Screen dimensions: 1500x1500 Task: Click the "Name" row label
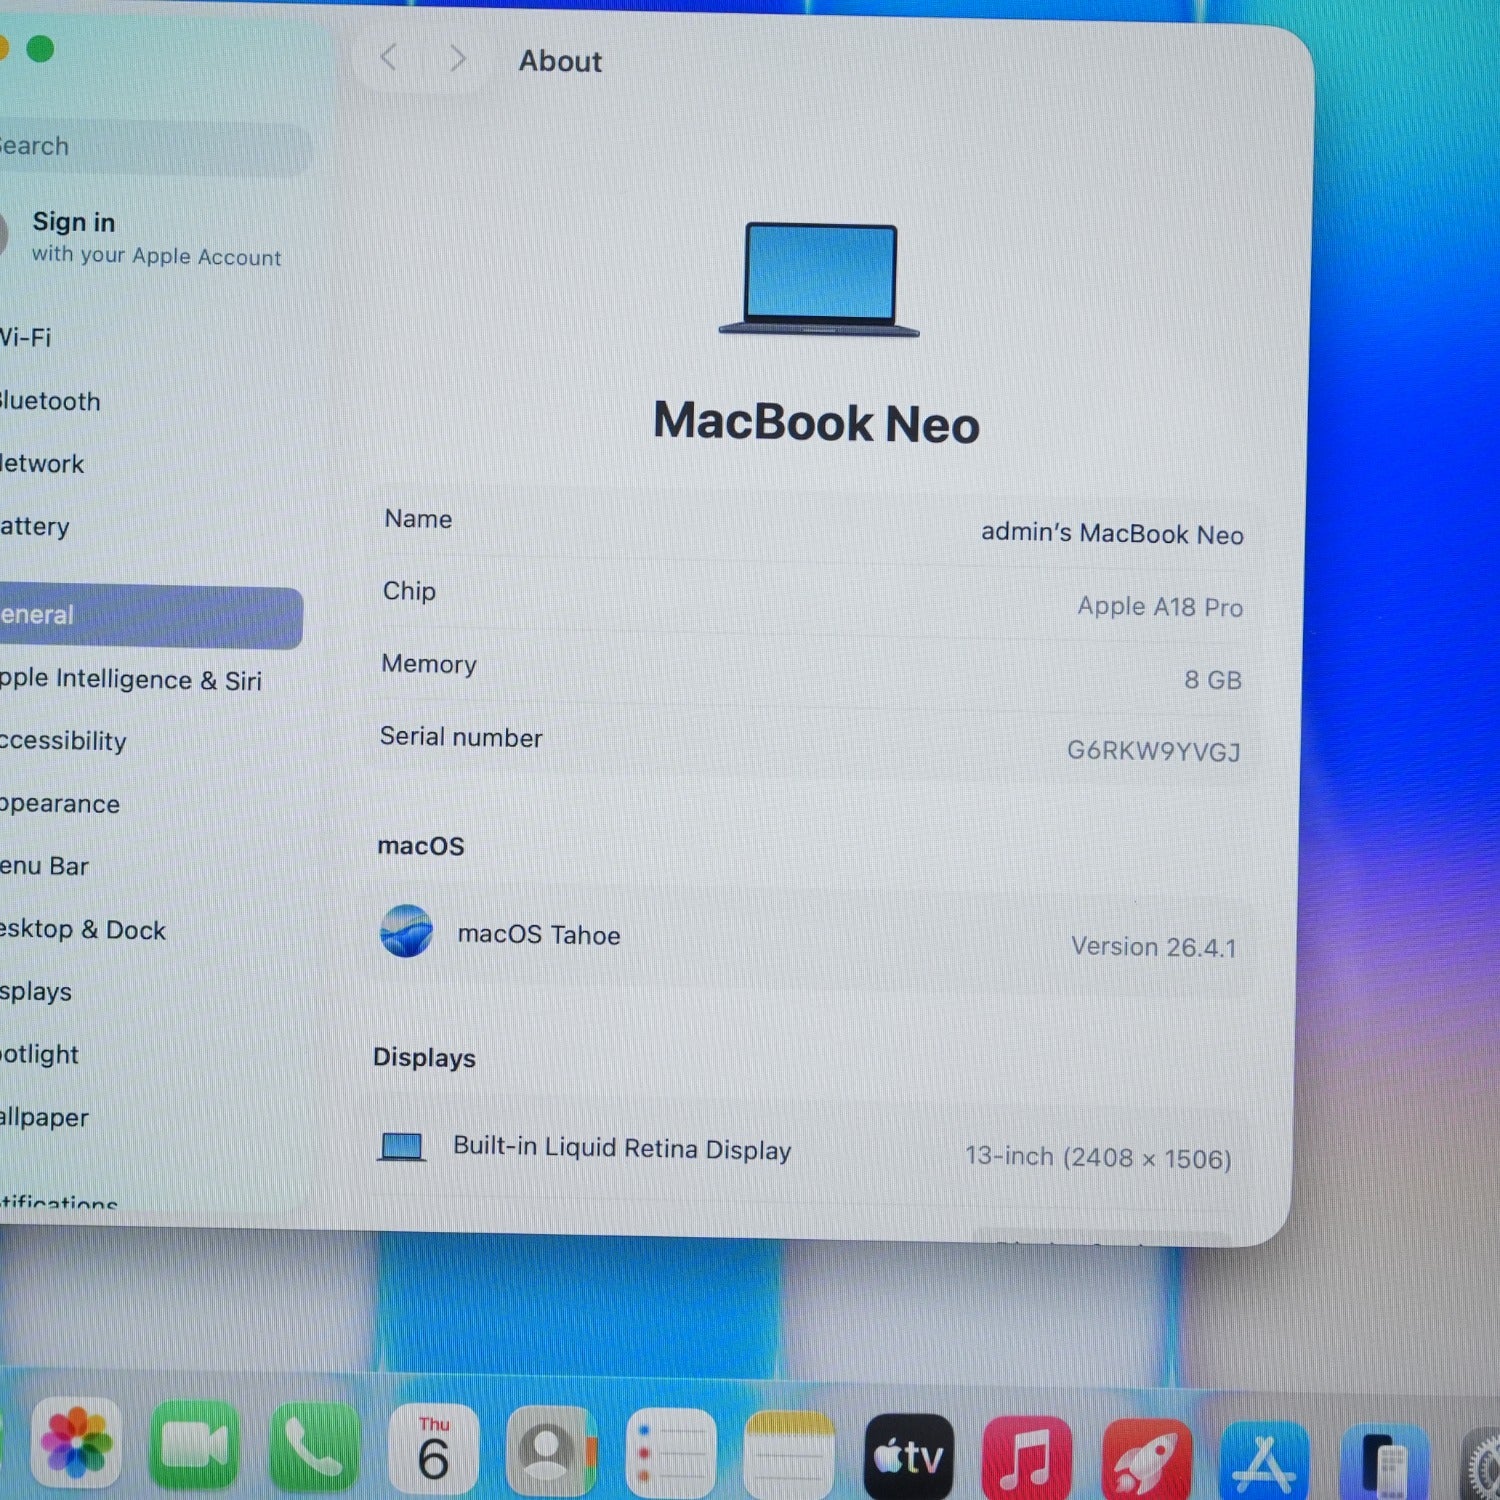pyautogui.click(x=418, y=518)
